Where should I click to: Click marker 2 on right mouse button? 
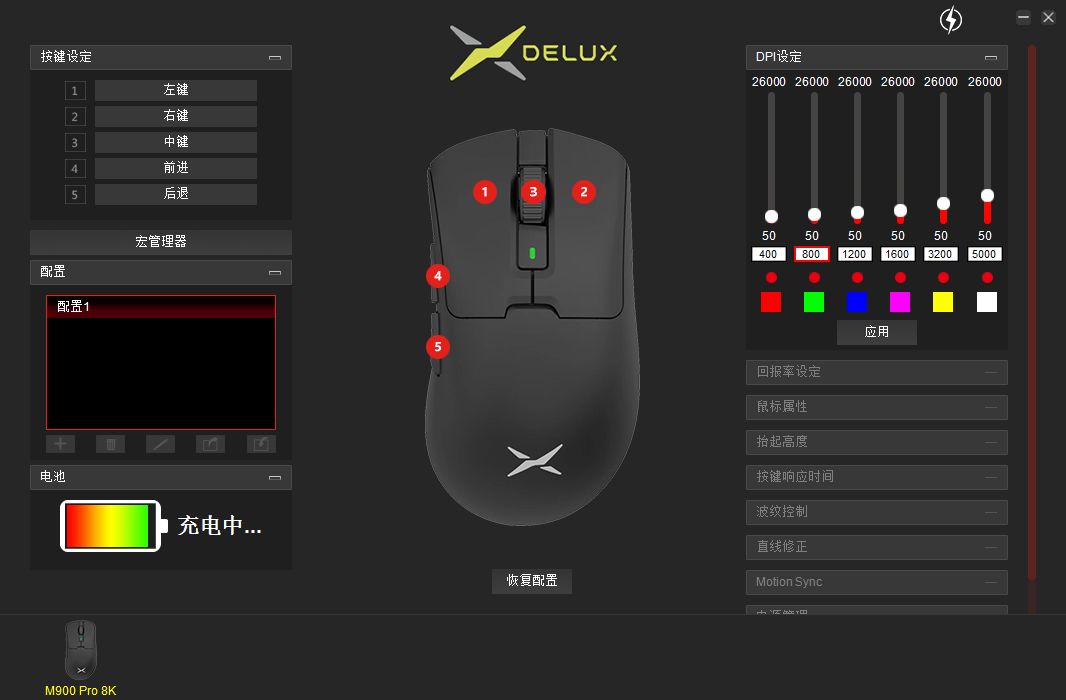click(x=583, y=192)
